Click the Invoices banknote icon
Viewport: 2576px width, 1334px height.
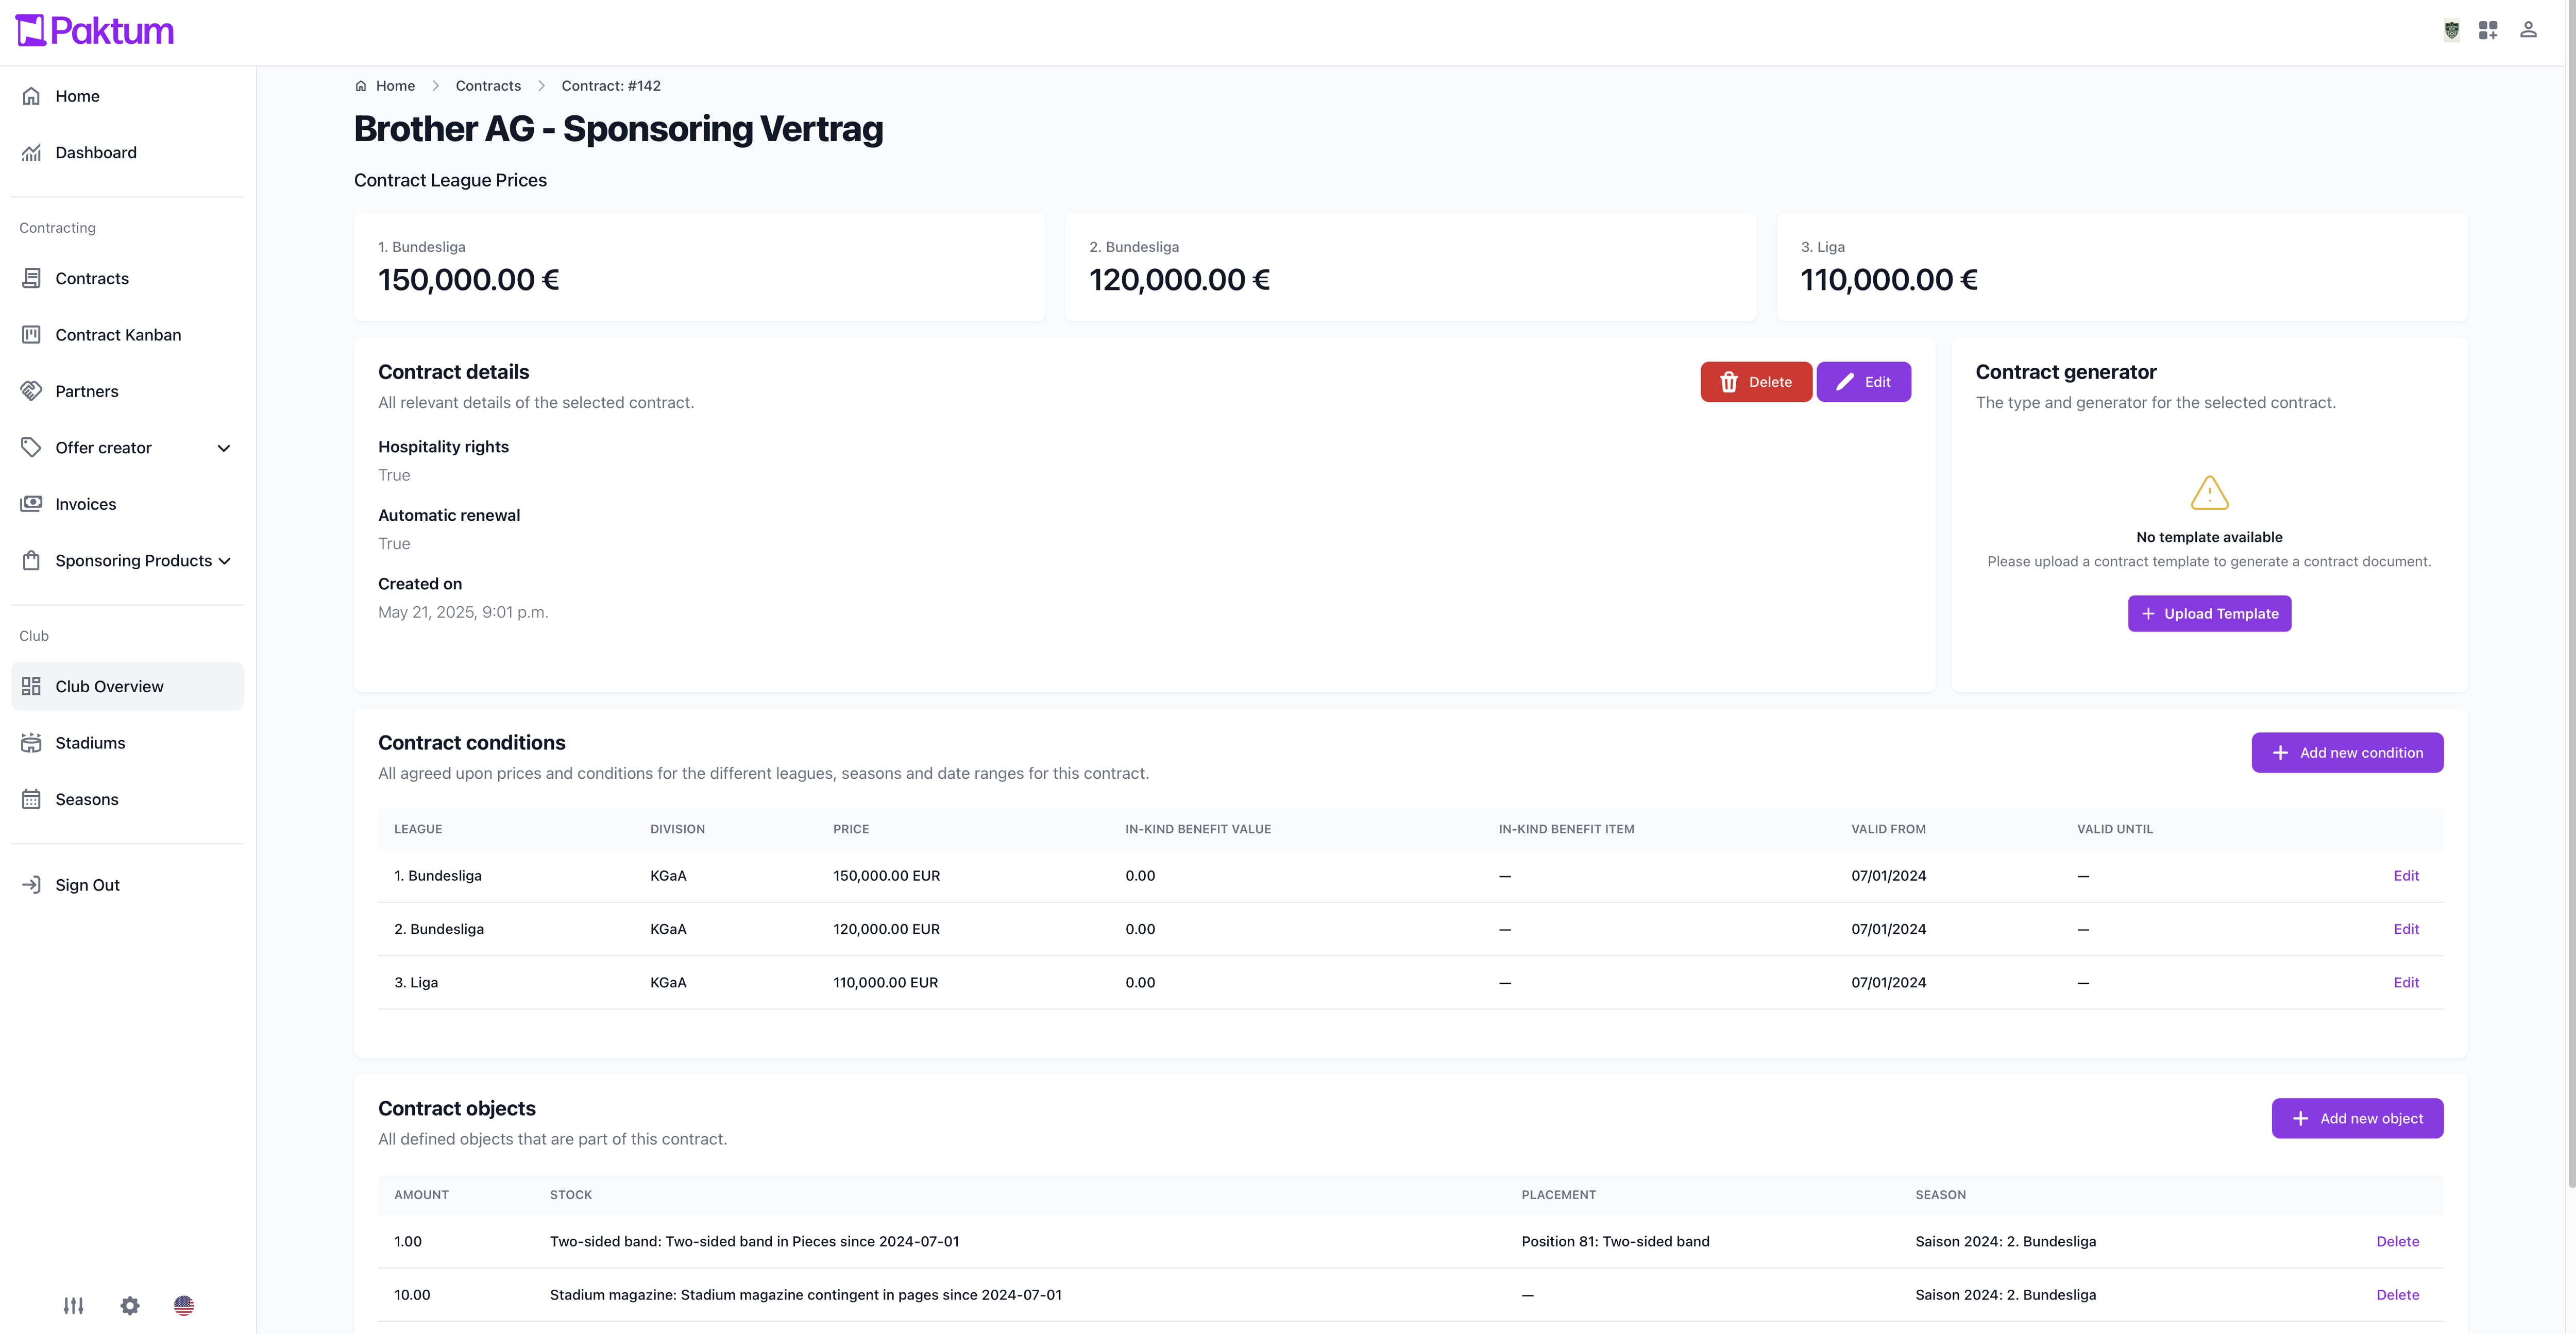[31, 504]
